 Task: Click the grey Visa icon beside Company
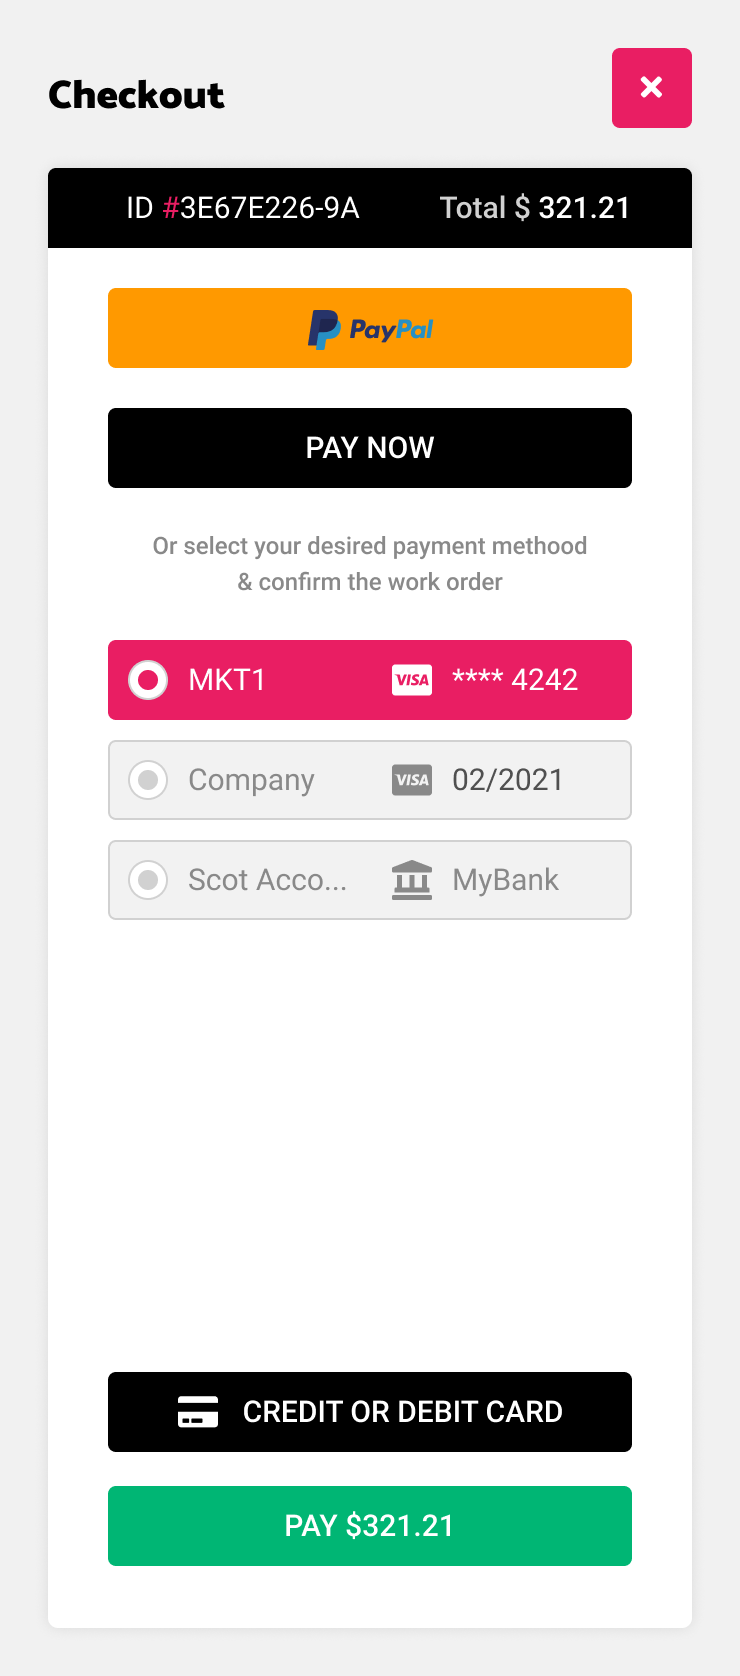tap(412, 780)
